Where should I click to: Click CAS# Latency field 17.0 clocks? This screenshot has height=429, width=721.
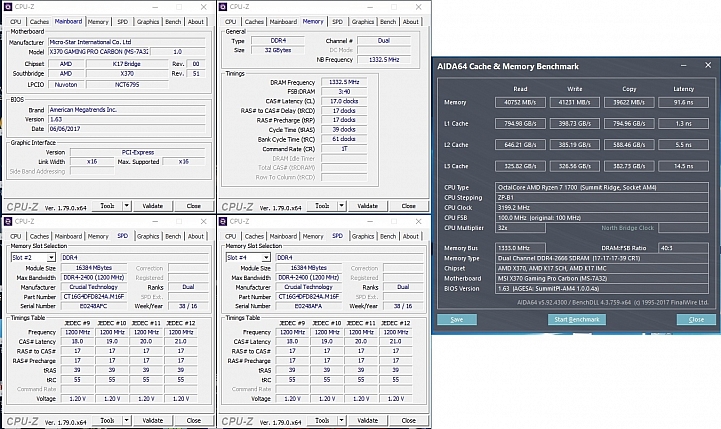[344, 101]
